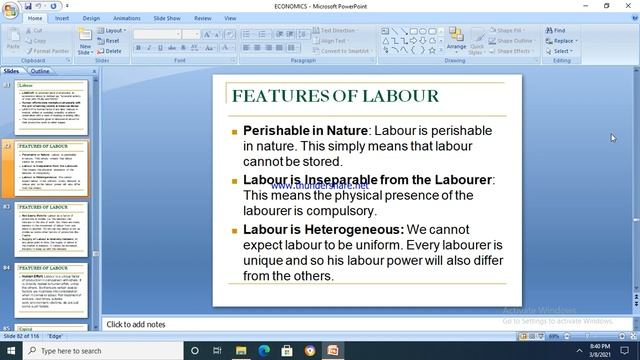Select the Right Arrow shape
The height and width of the screenshot is (360, 640).
pyautogui.click(x=413, y=41)
